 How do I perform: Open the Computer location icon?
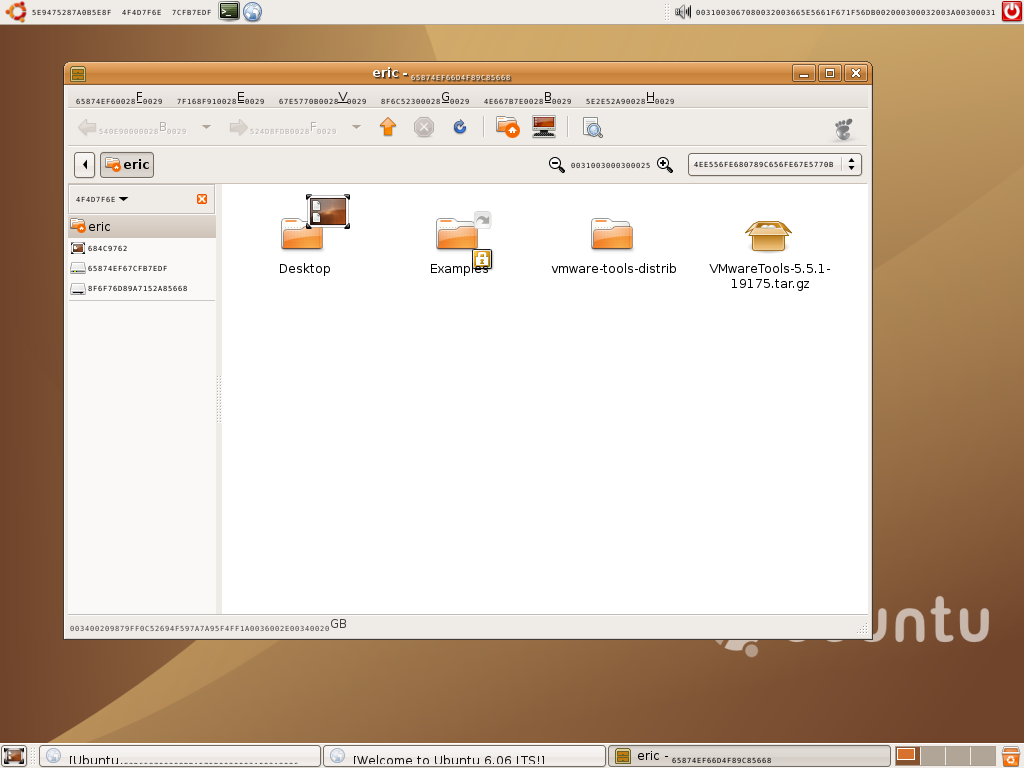[543, 127]
